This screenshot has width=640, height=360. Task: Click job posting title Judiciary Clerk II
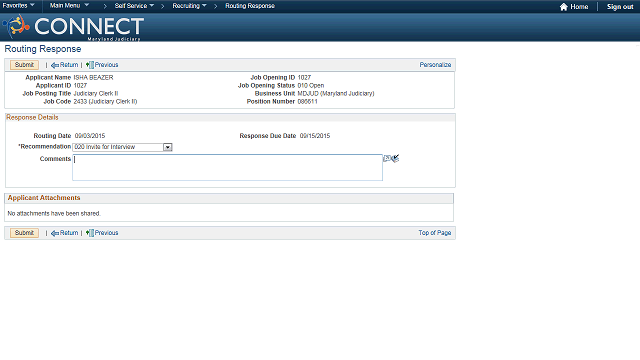click(96, 93)
